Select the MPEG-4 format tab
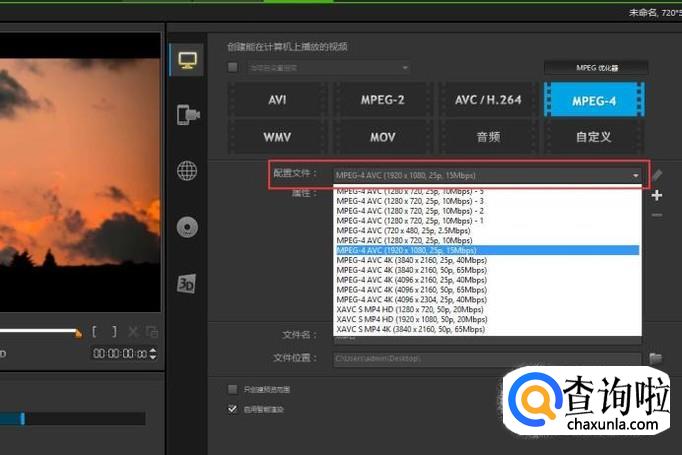 [594, 100]
